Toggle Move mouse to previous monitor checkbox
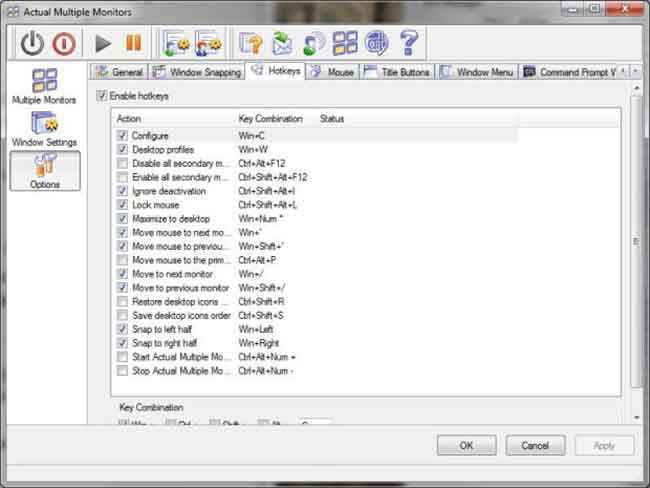The image size is (650, 488). coord(122,246)
